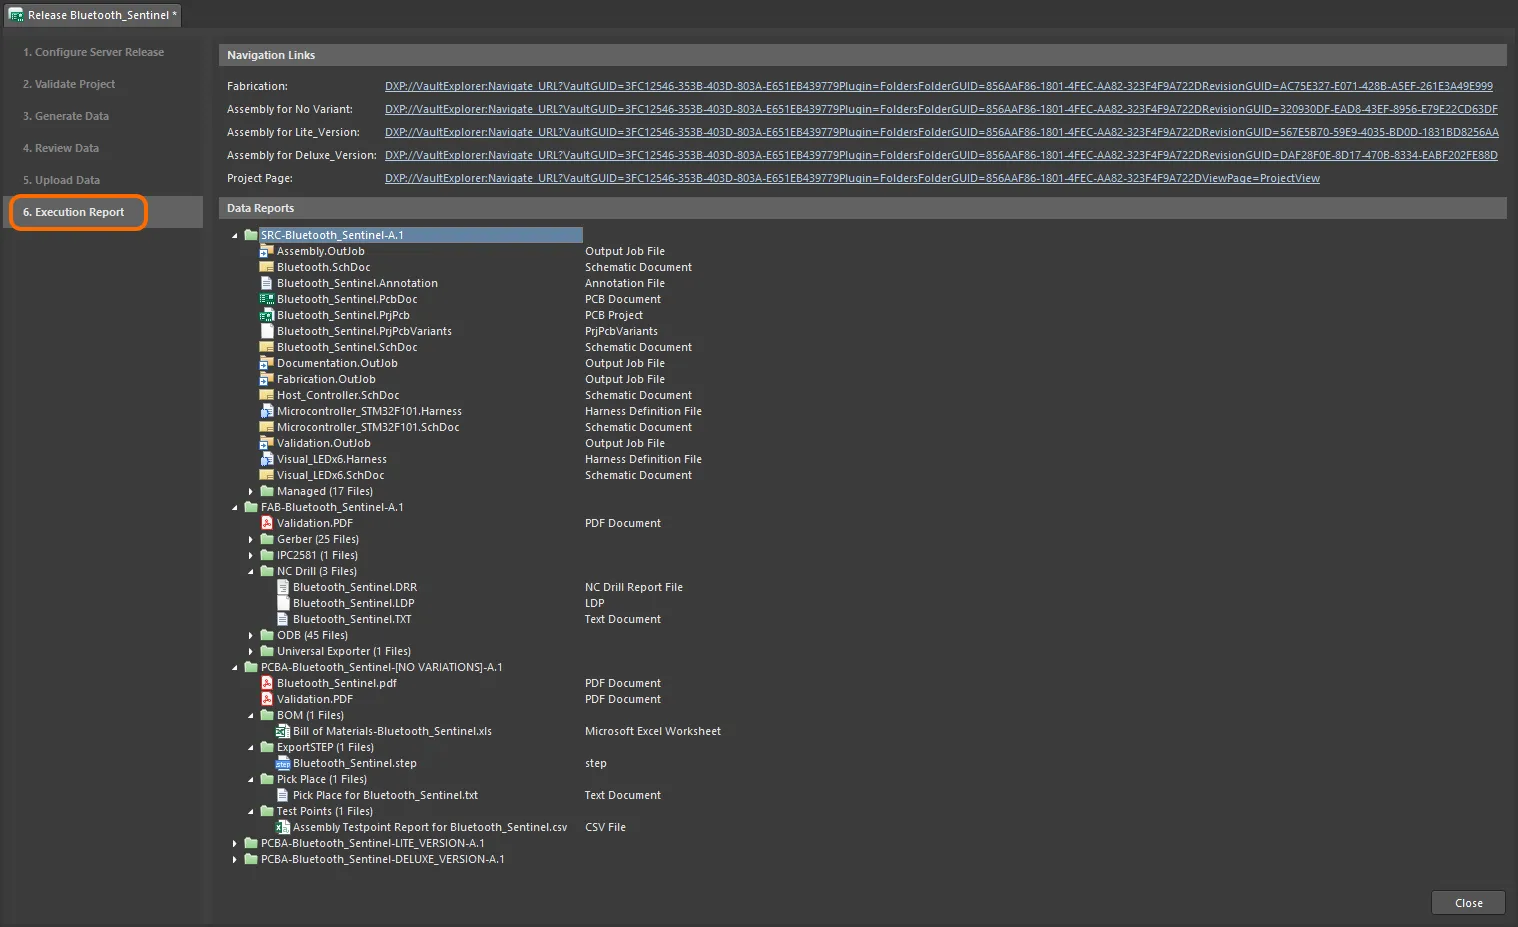Go to step 1. Configure Server Release
Image resolution: width=1518 pixels, height=927 pixels.
94,52
